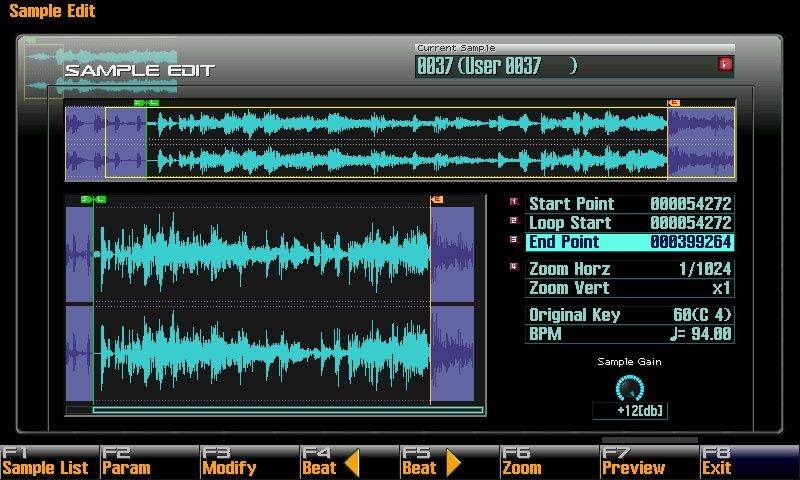The height and width of the screenshot is (480, 800).
Task: Click the green S marker in overview waveform
Action: pos(139,103)
